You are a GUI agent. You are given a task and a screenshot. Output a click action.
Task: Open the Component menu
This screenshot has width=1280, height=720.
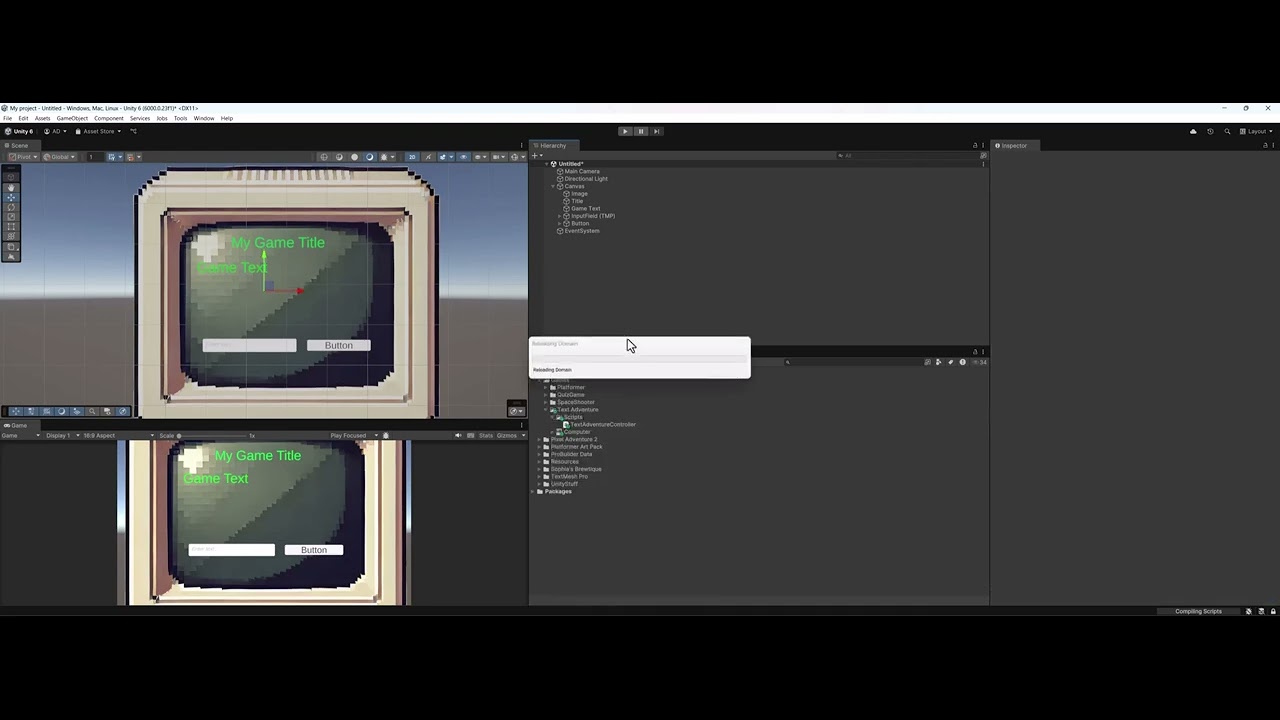click(109, 118)
